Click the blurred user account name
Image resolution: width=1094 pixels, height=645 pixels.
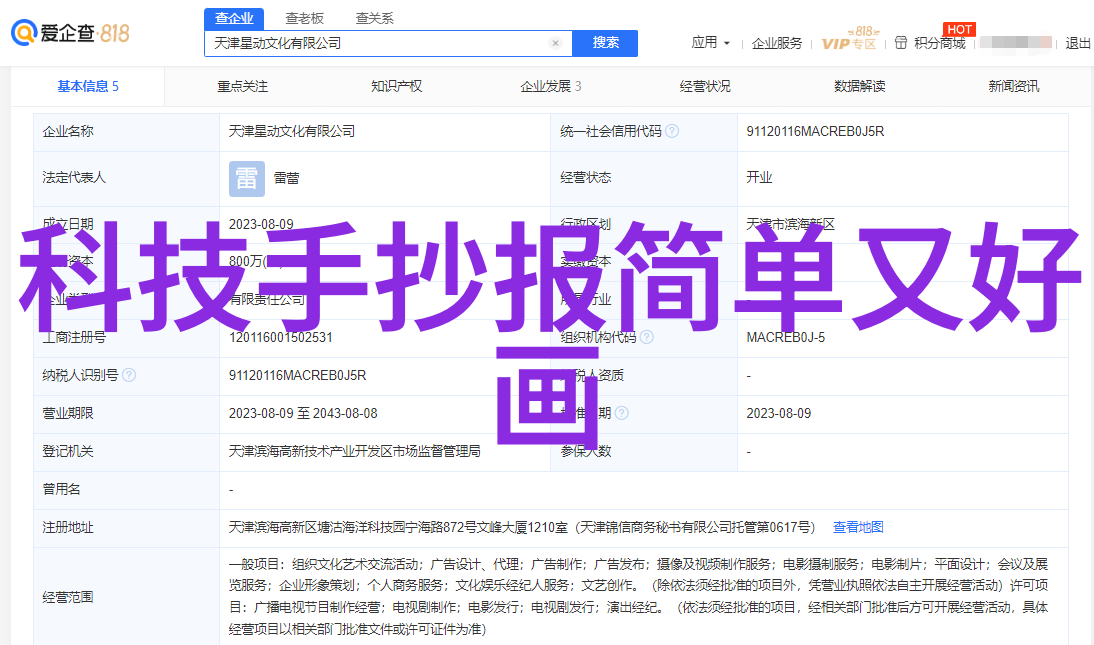point(1015,43)
